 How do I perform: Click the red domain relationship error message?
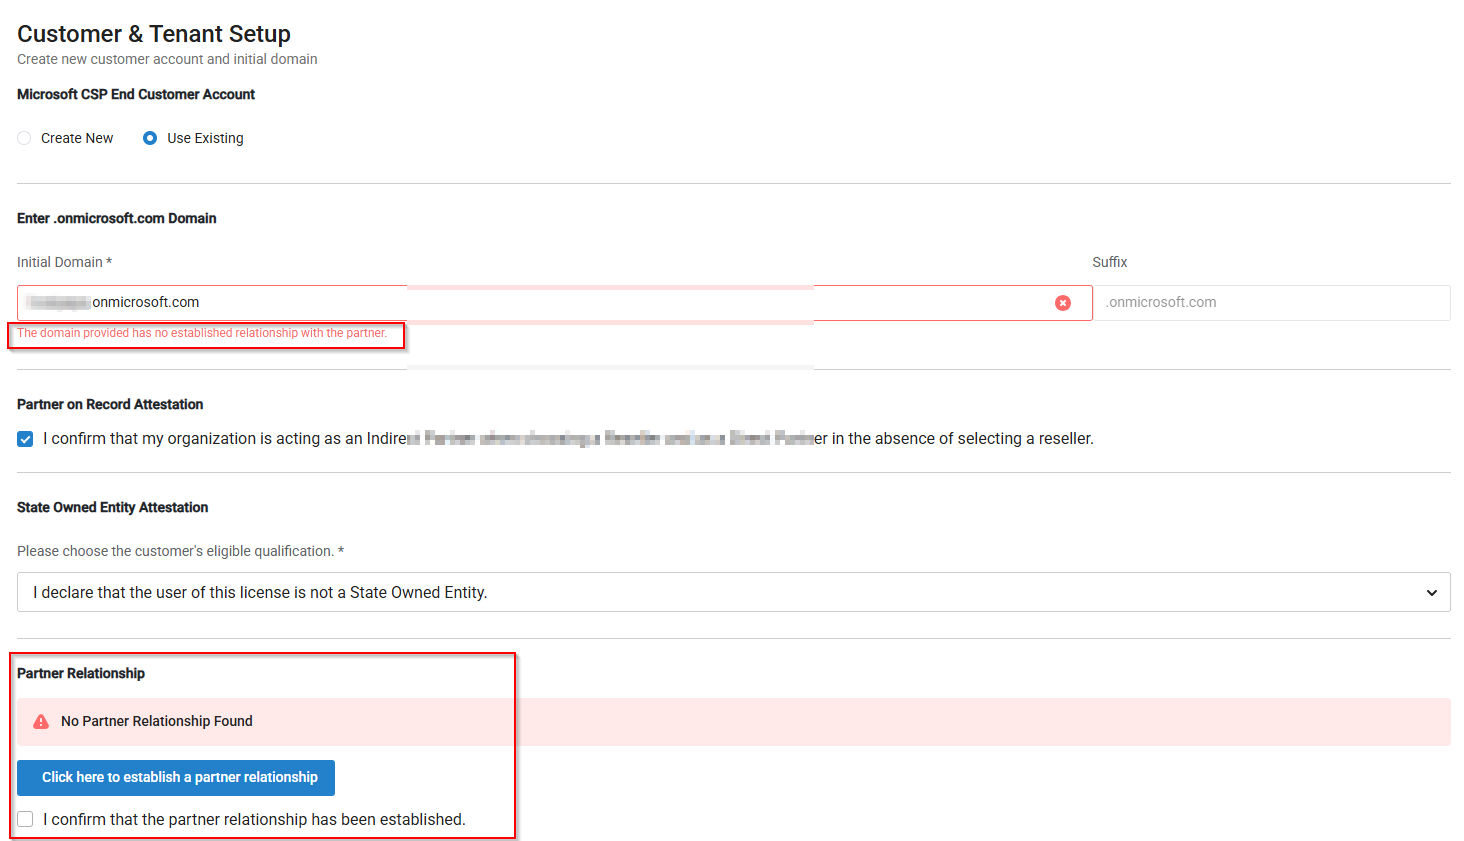pyautogui.click(x=202, y=333)
